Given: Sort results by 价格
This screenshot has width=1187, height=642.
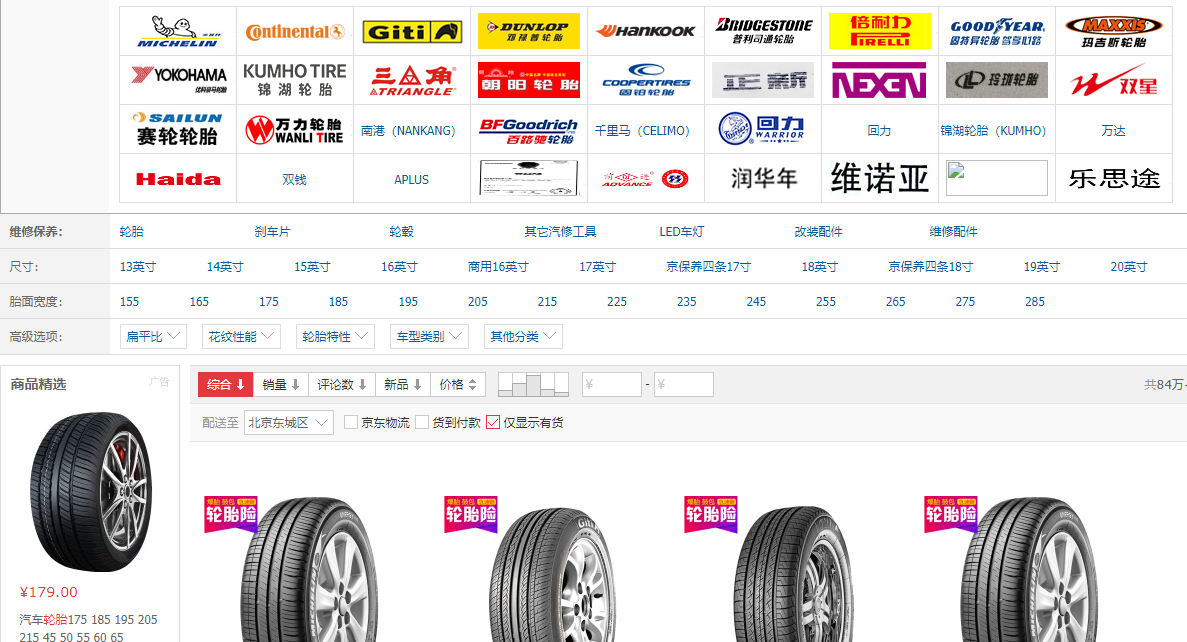Looking at the screenshot, I should coord(458,385).
